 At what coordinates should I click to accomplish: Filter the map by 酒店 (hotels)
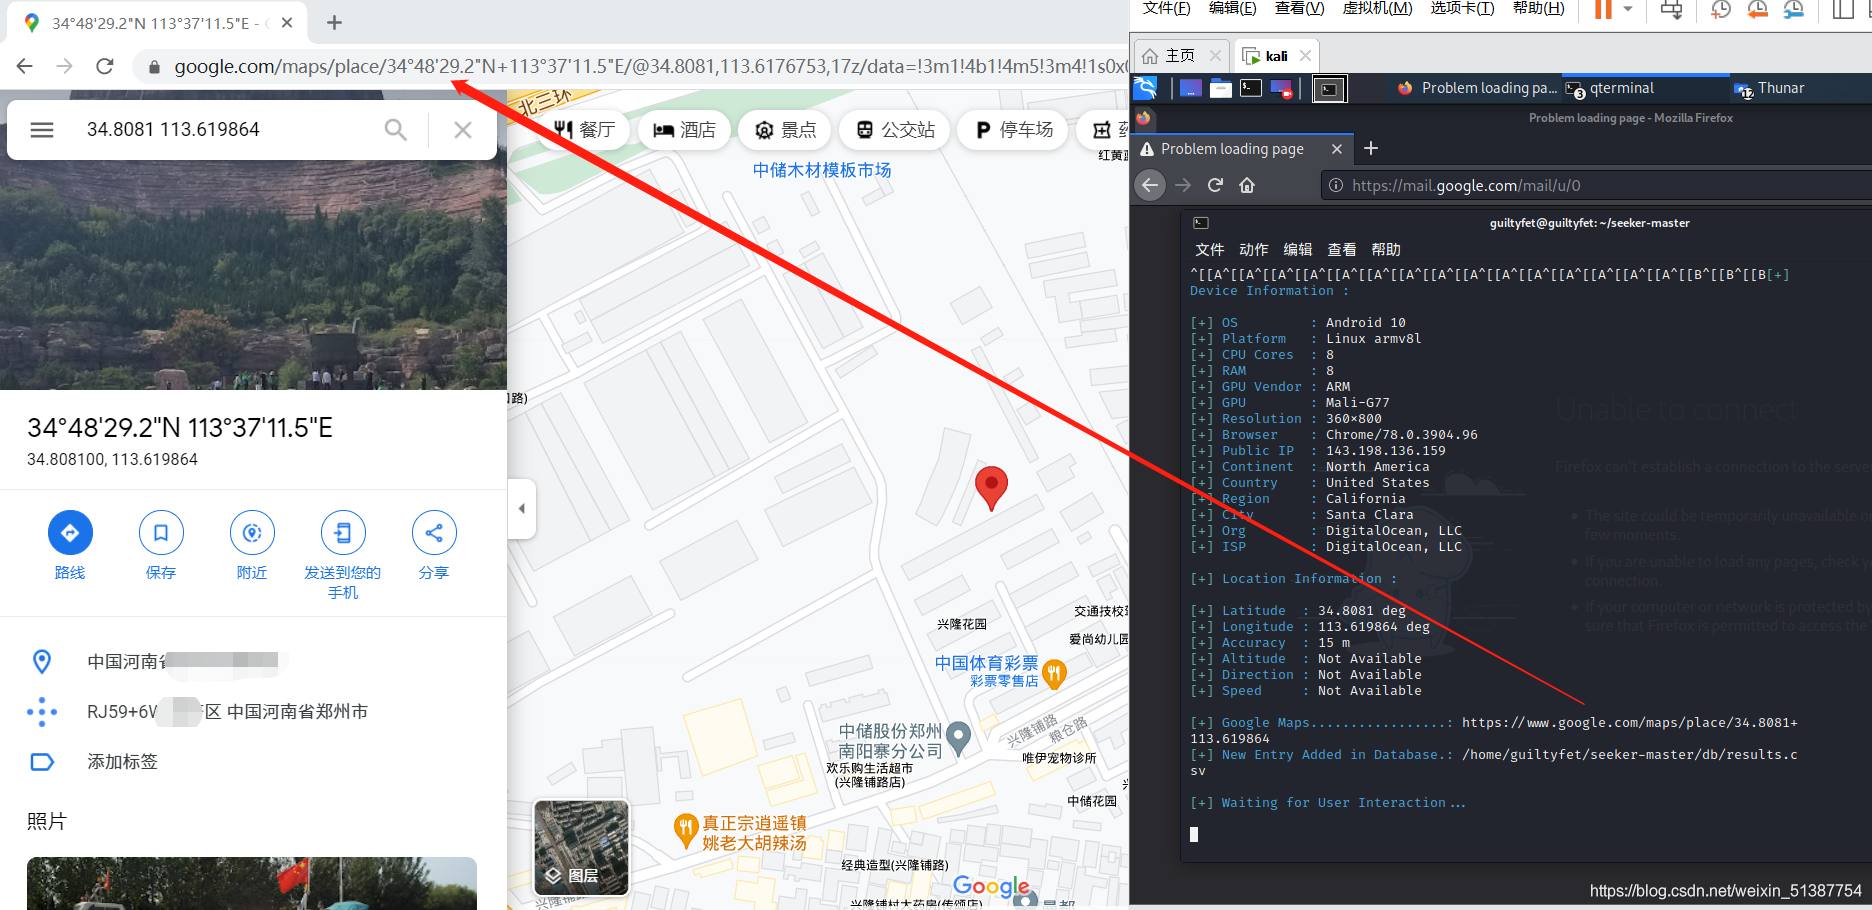point(684,130)
